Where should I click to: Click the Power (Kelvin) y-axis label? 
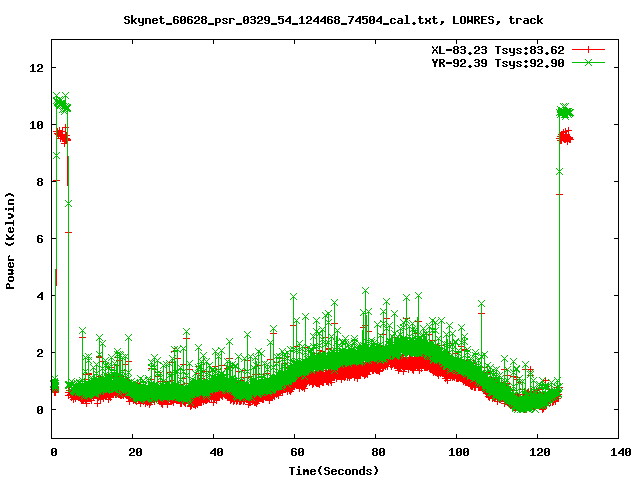tap(10, 241)
